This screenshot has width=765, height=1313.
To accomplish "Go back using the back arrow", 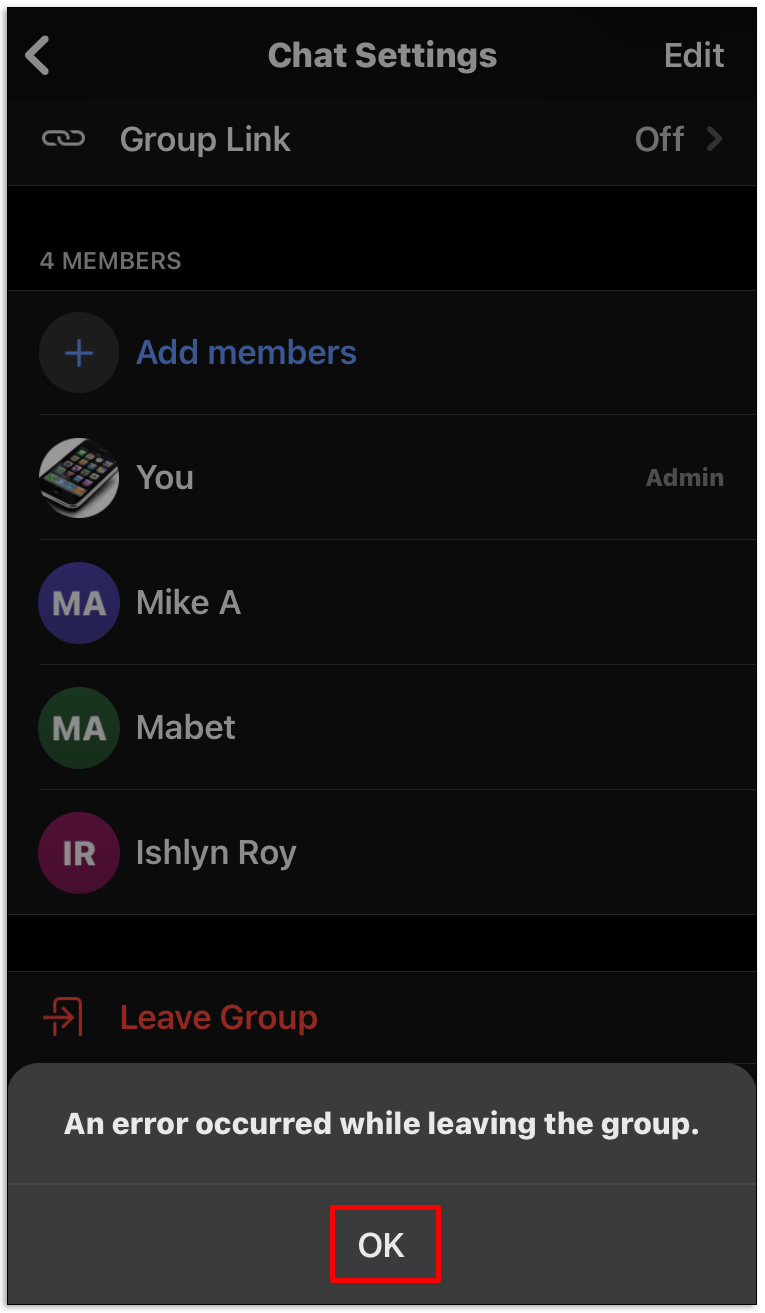I will pyautogui.click(x=38, y=56).
